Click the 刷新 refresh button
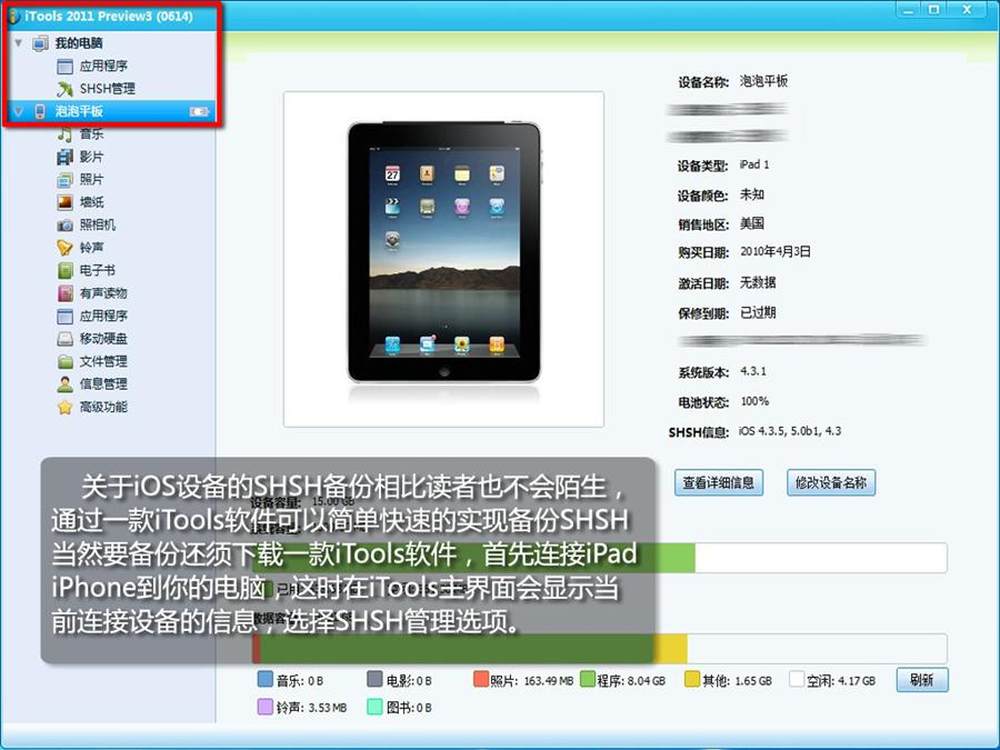The image size is (1000, 750). click(922, 680)
